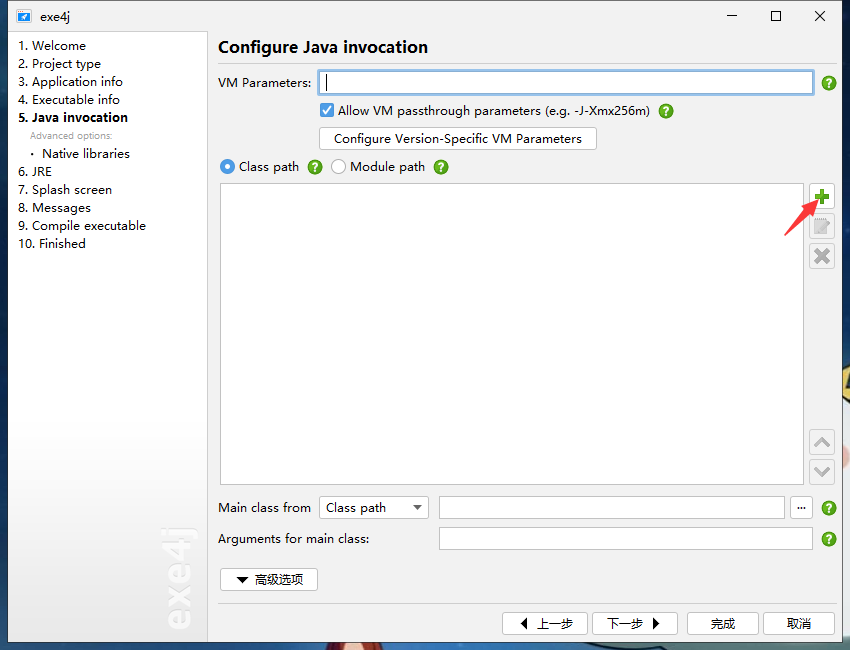Open help for VM Parameters field
The width and height of the screenshot is (850, 650).
coord(829,83)
